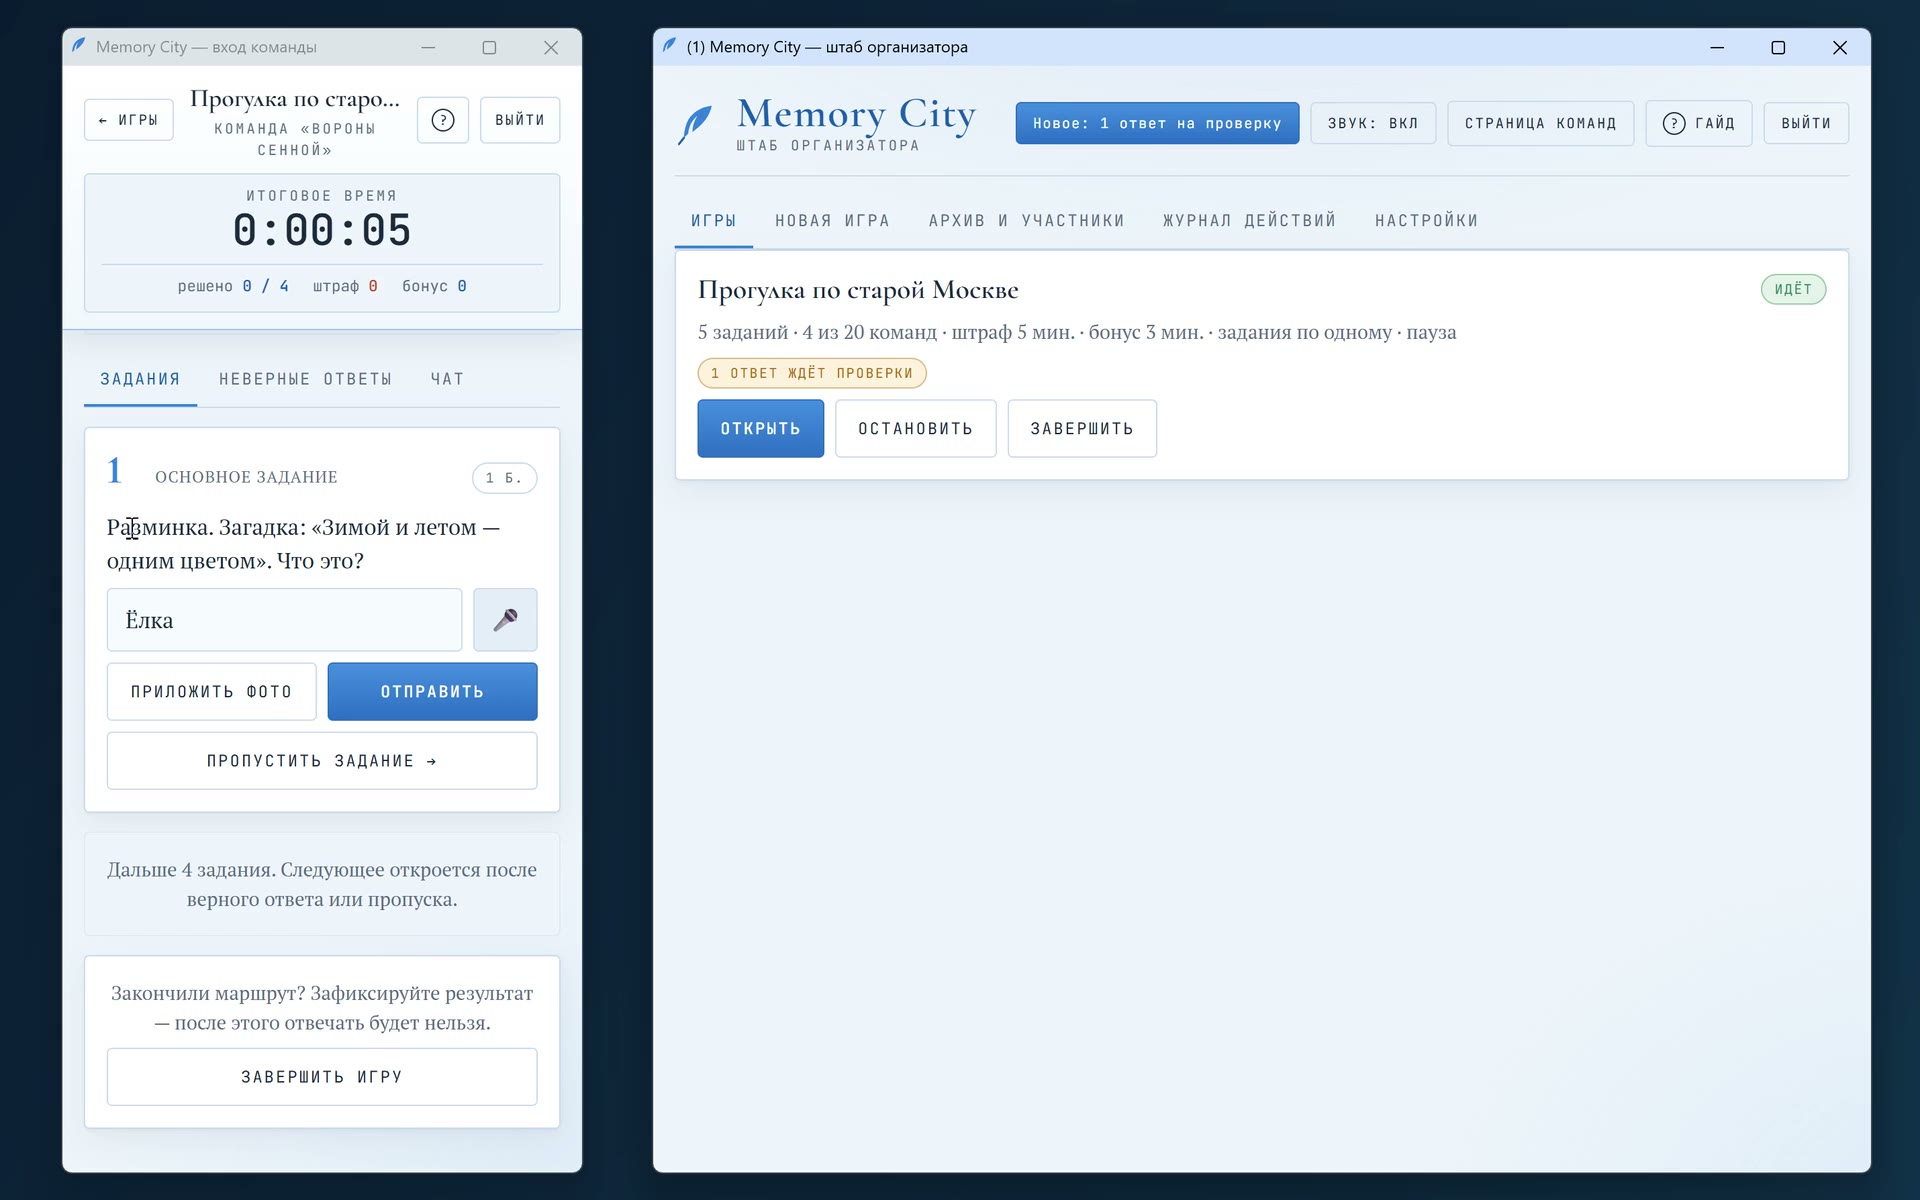Minimize the organizer window
The height and width of the screenshot is (1200, 1920).
pos(1717,47)
